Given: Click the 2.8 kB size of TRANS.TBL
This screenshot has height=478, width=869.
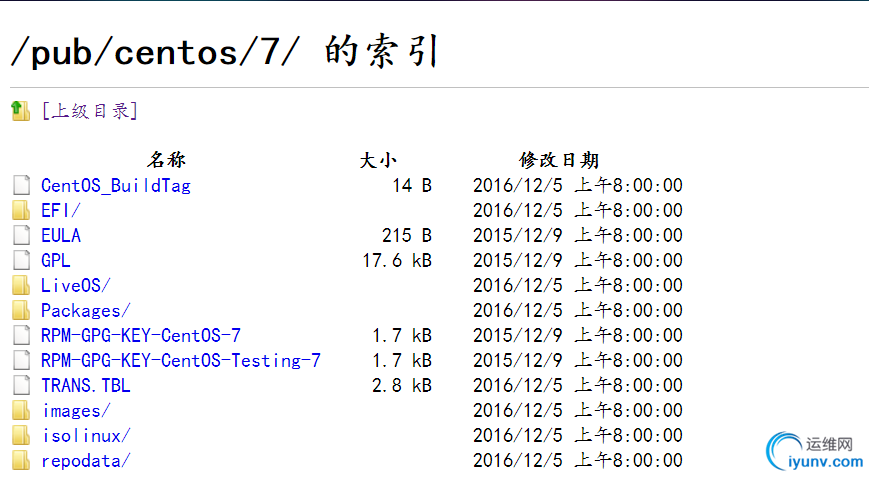Looking at the screenshot, I should click(x=402, y=385).
